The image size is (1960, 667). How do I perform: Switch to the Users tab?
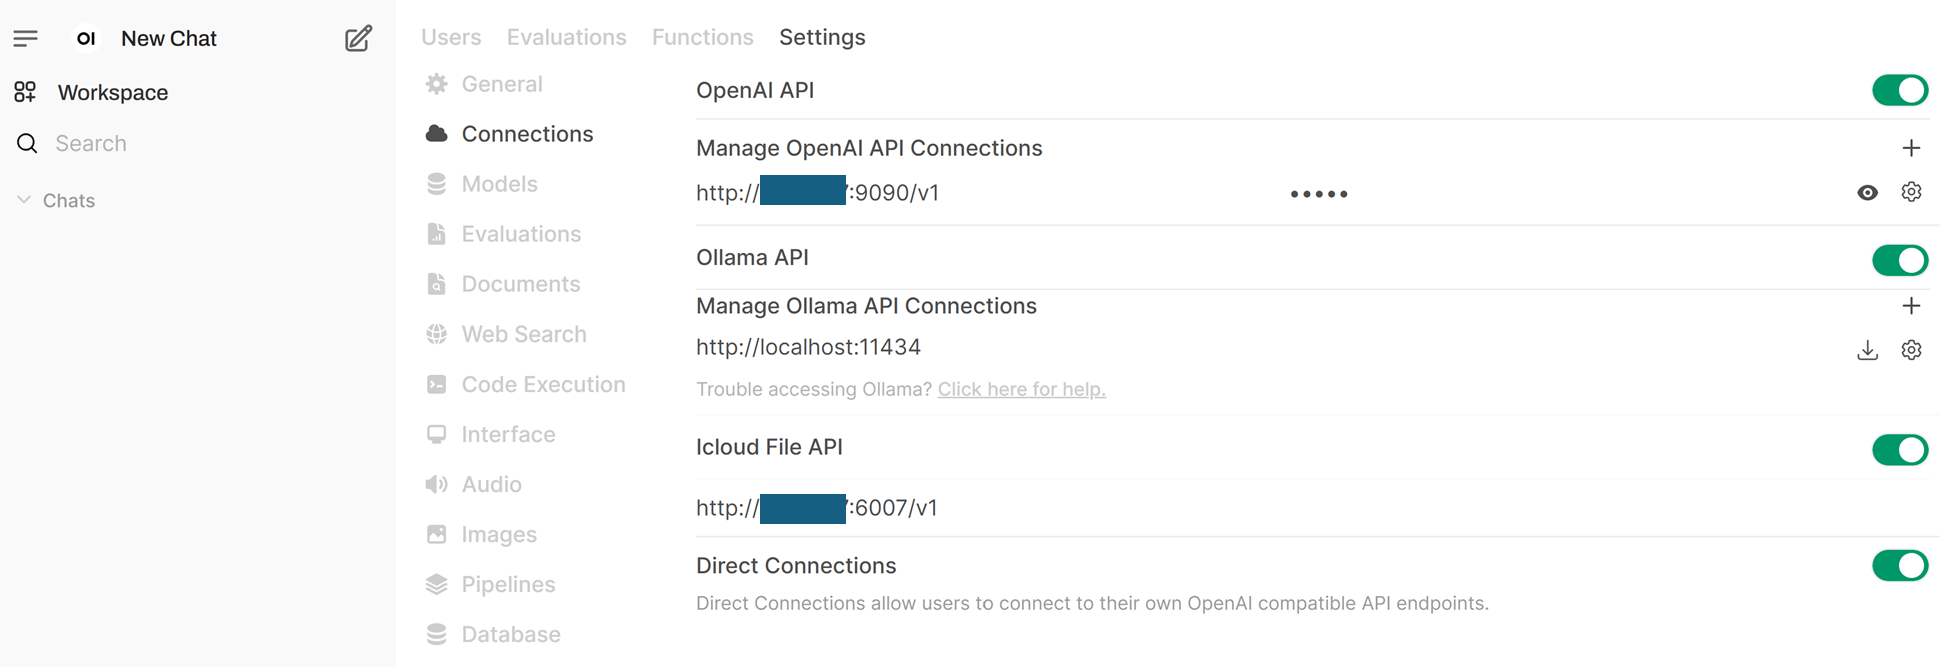pyautogui.click(x=450, y=38)
